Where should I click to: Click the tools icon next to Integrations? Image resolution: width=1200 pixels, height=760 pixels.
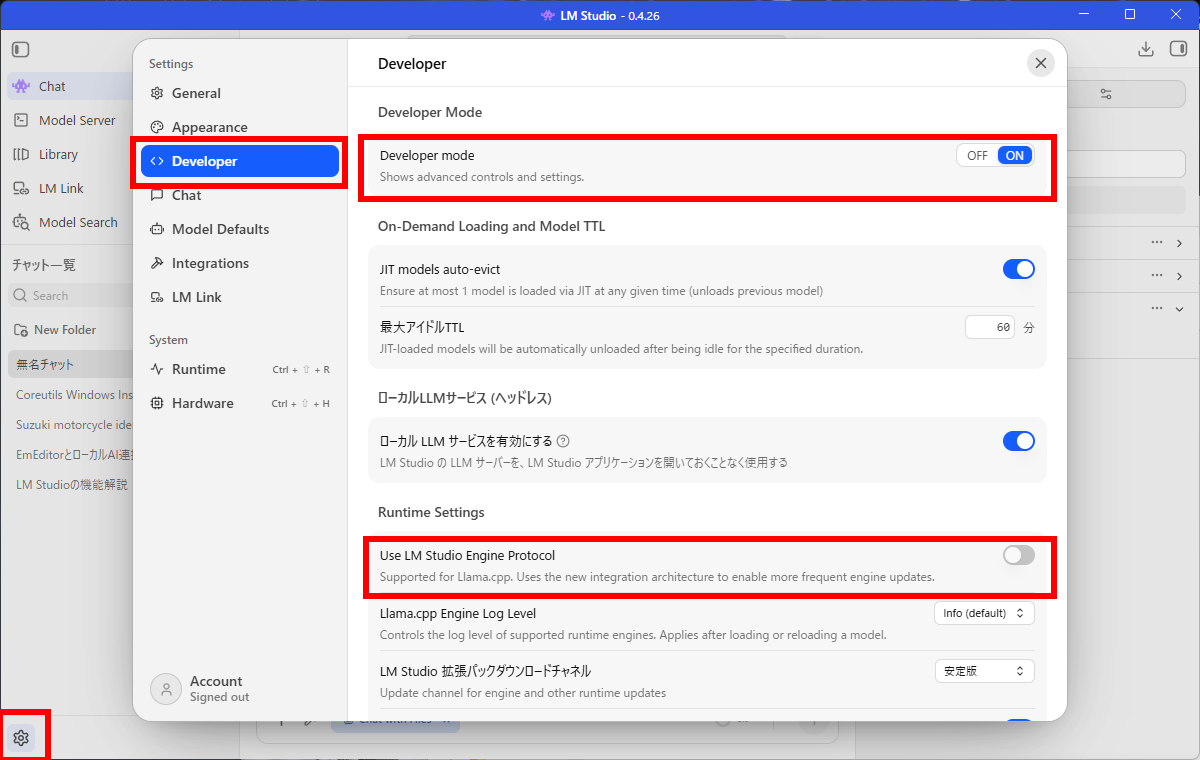(x=157, y=263)
